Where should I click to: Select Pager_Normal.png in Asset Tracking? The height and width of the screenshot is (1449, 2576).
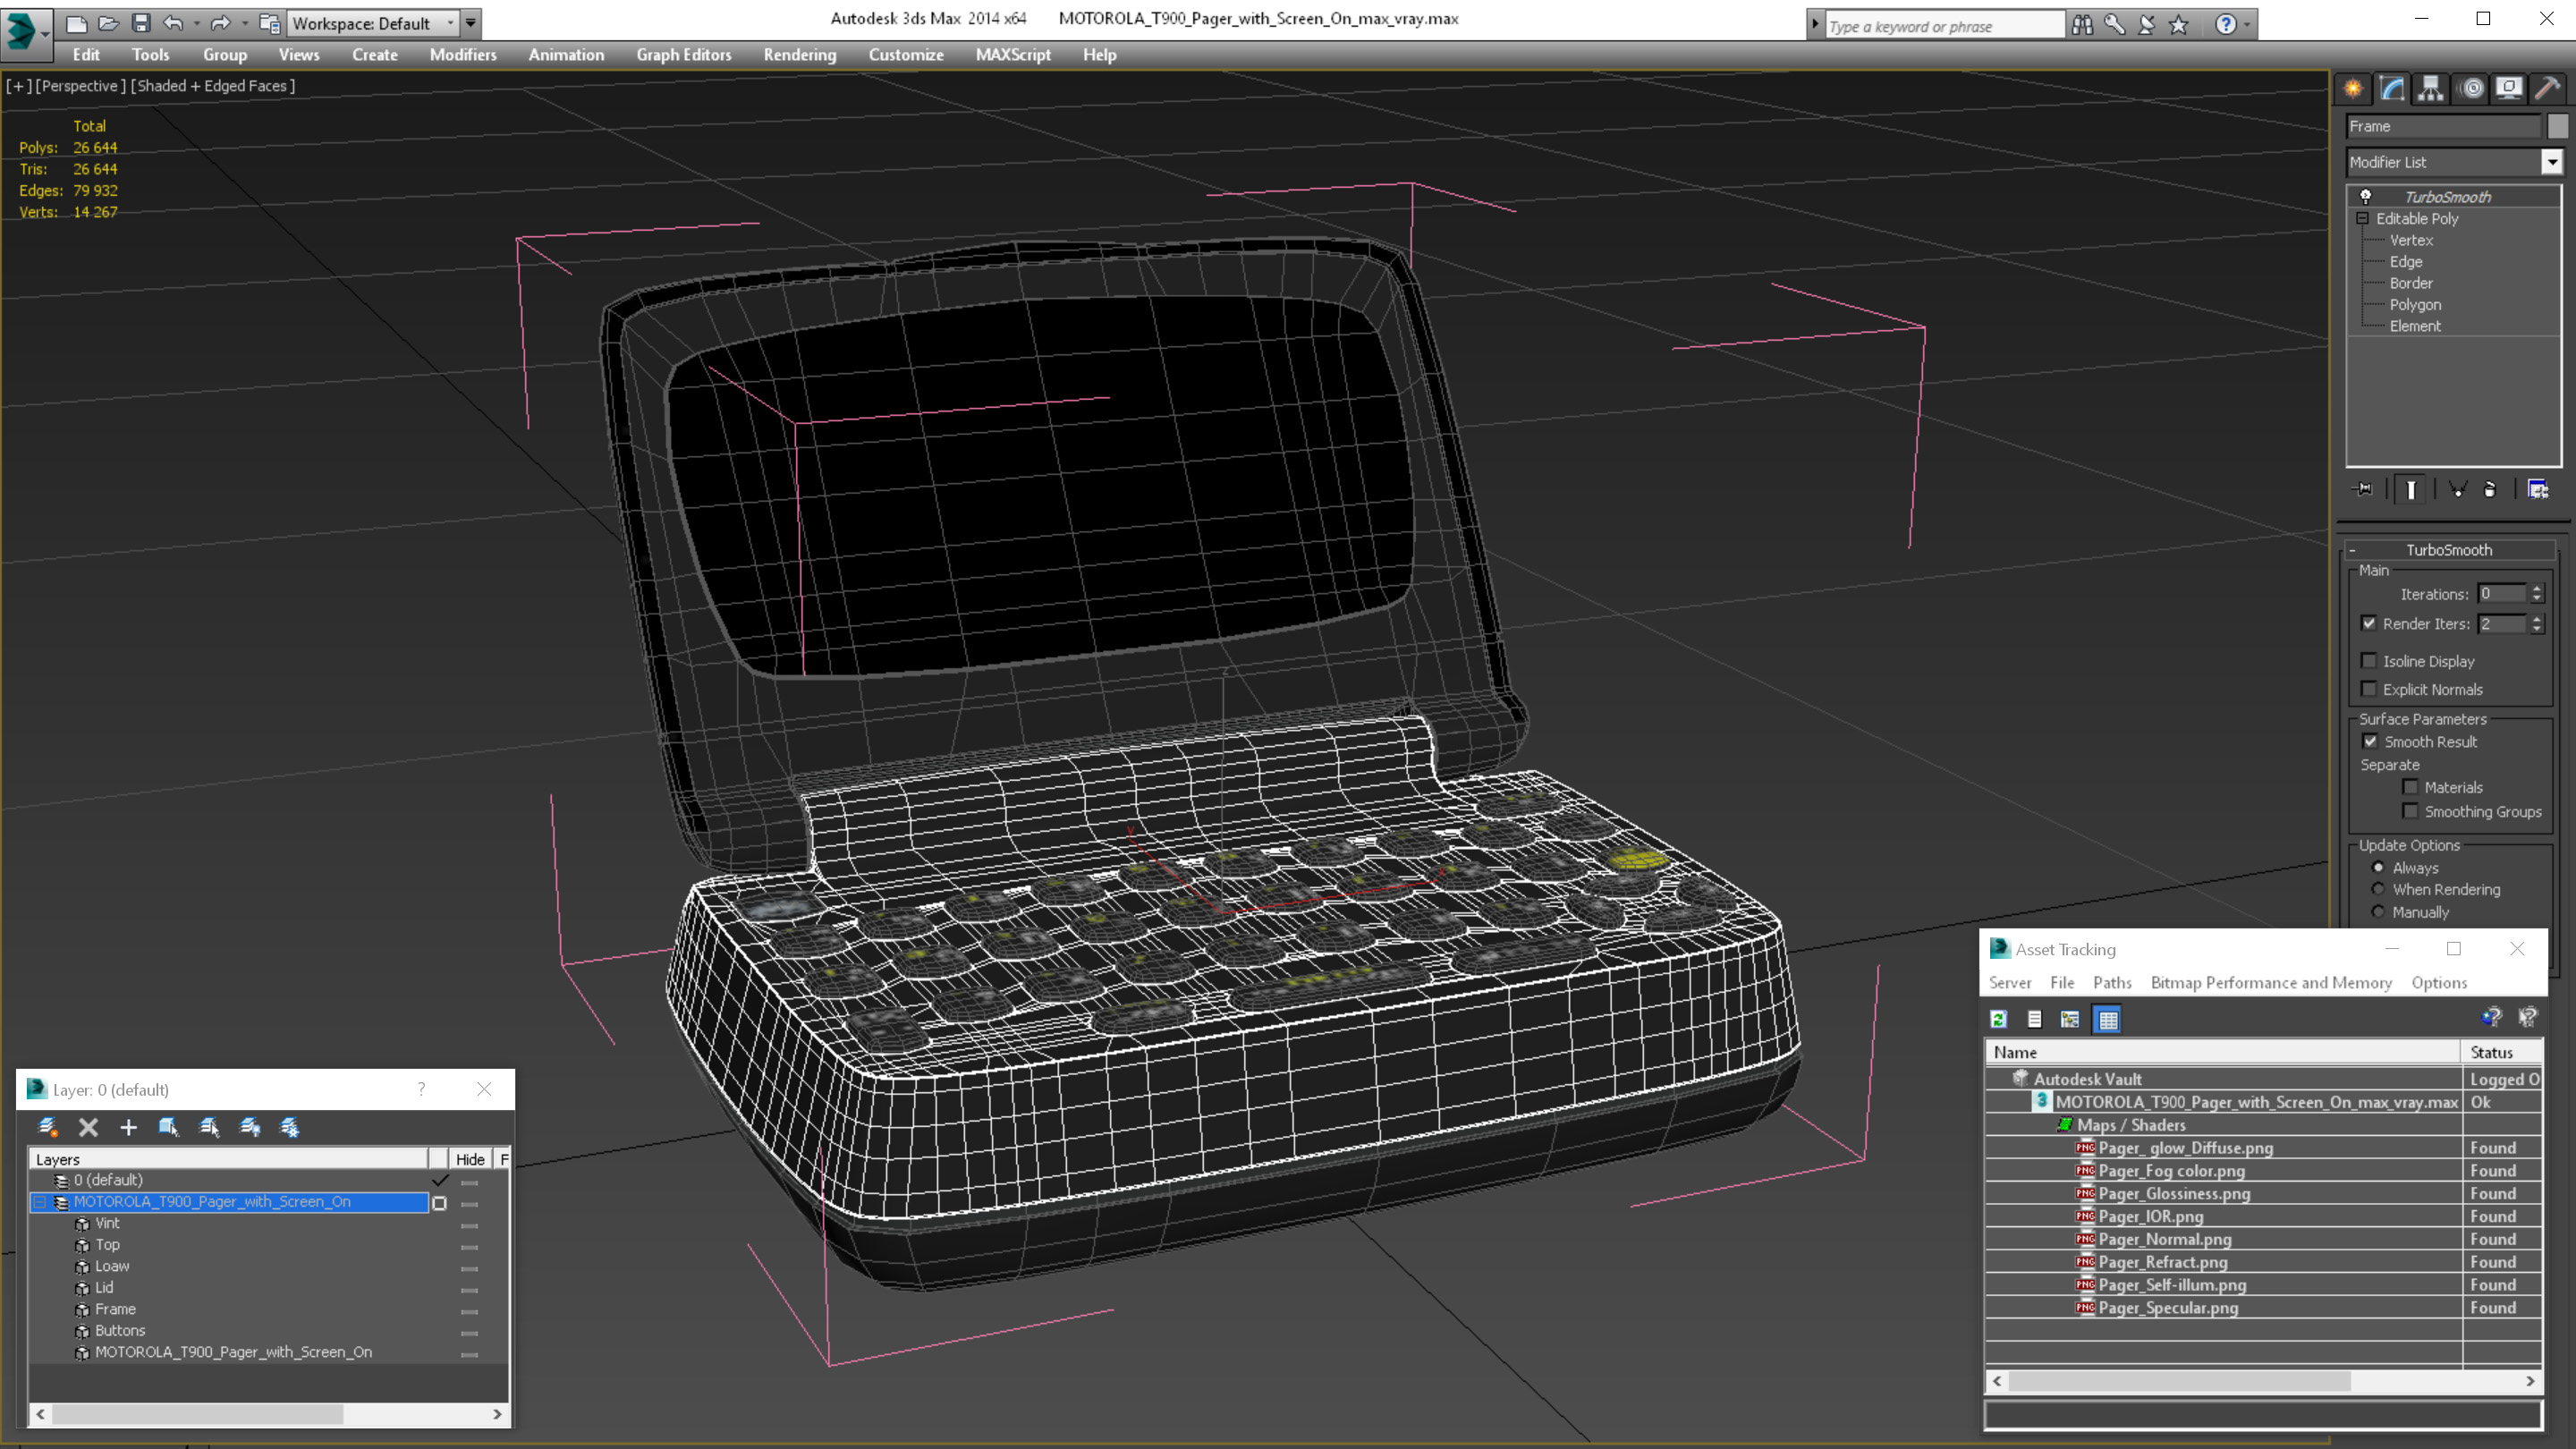click(2164, 1239)
